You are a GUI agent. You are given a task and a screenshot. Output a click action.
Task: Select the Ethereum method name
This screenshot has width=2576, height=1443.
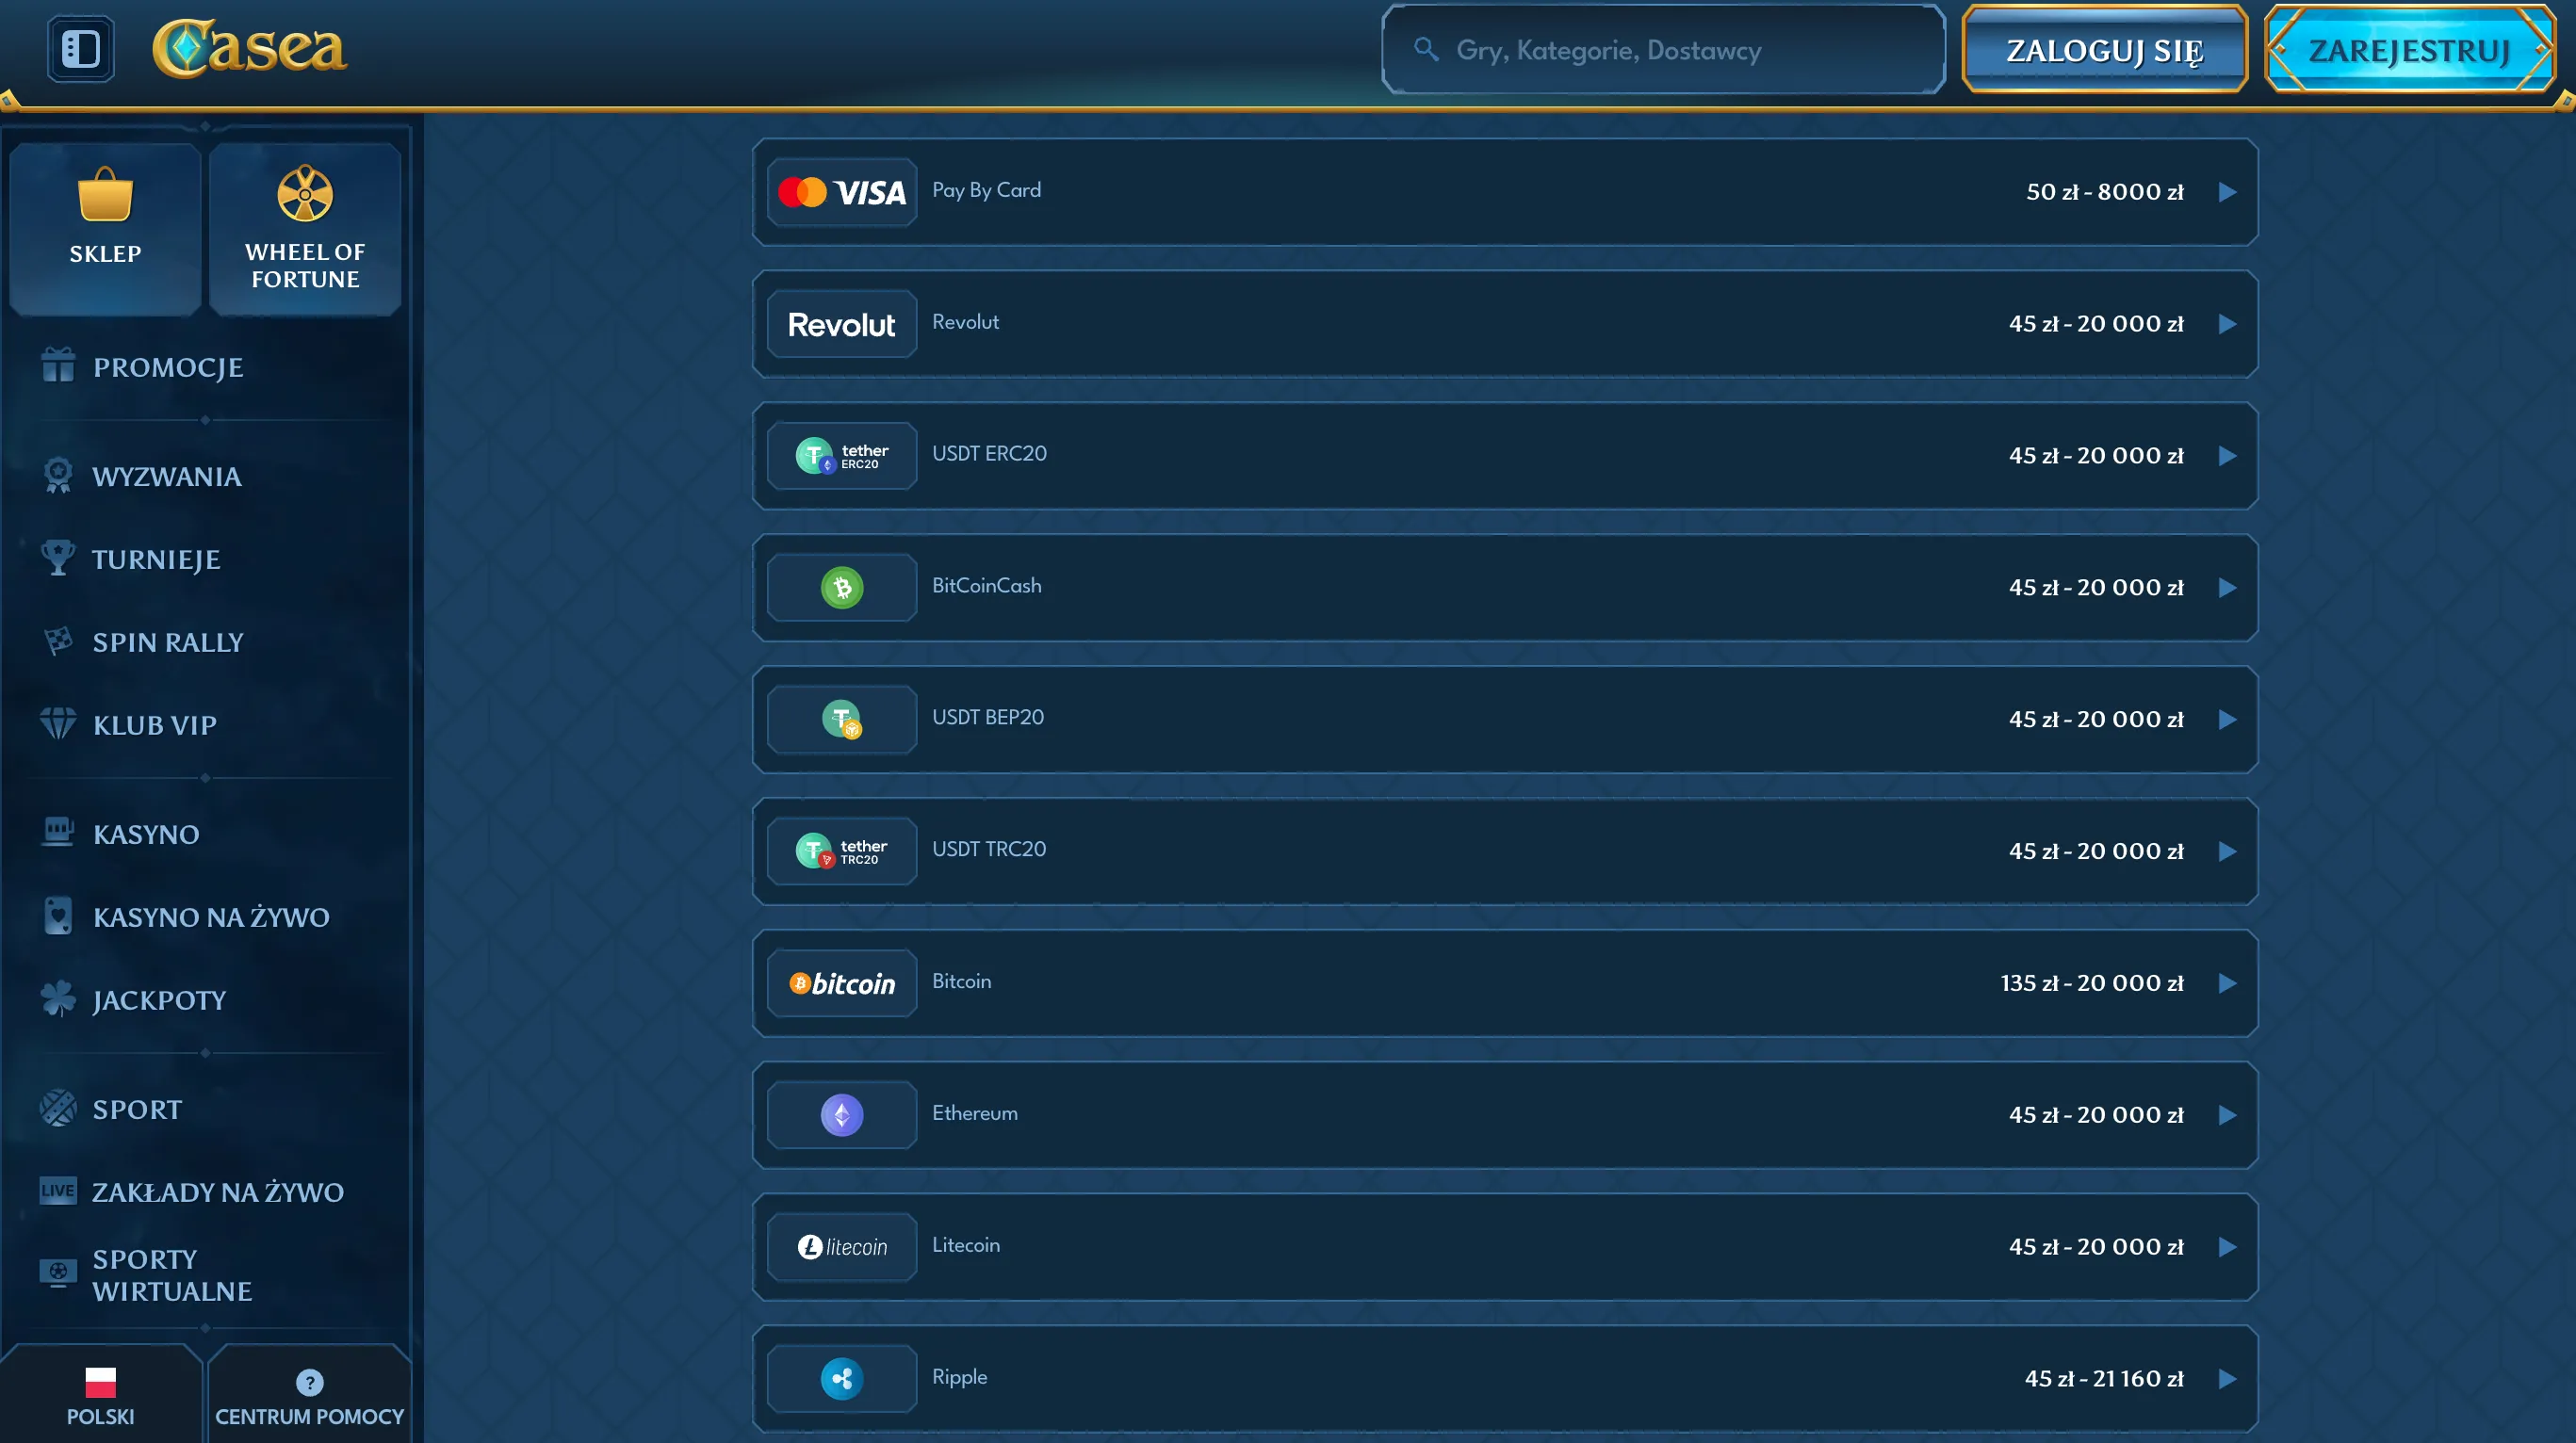pos(975,1113)
